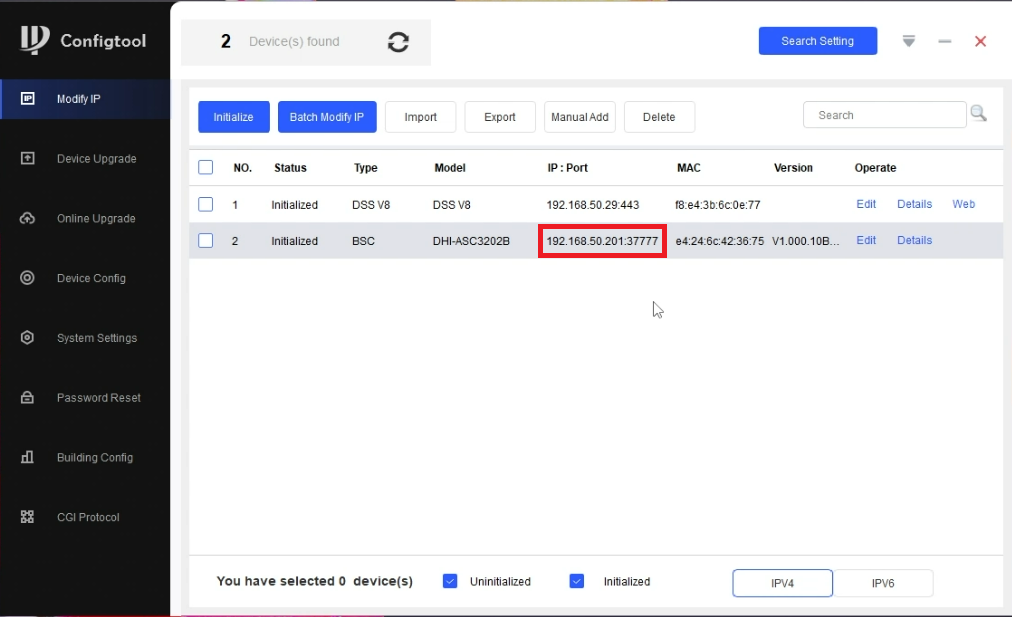Click the search magnifier icon
The height and width of the screenshot is (617, 1012).
pyautogui.click(x=978, y=114)
